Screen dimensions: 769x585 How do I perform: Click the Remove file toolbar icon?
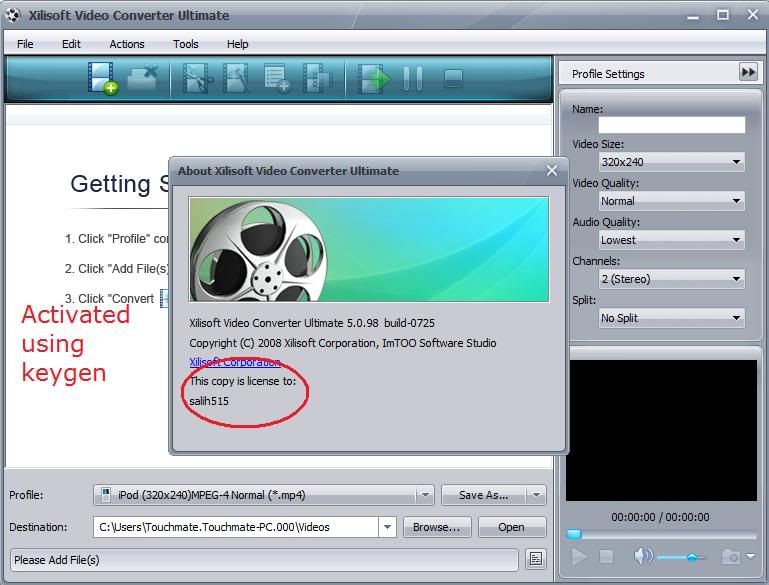point(143,79)
